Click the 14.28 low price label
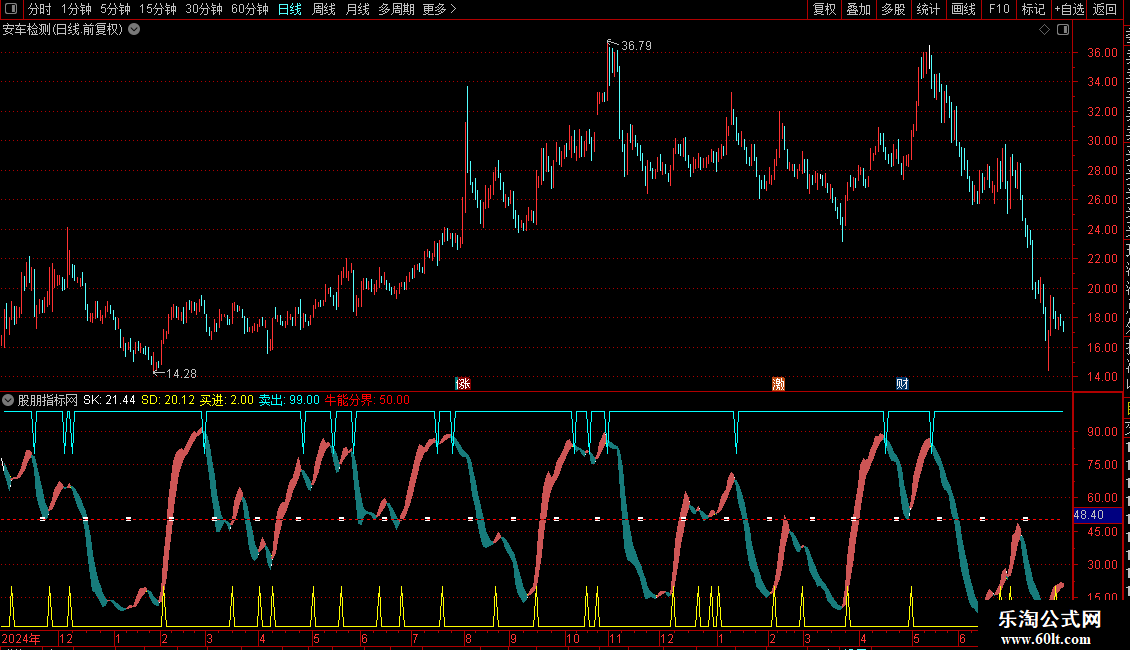Viewport: 1130px width, 650px height. tap(182, 374)
